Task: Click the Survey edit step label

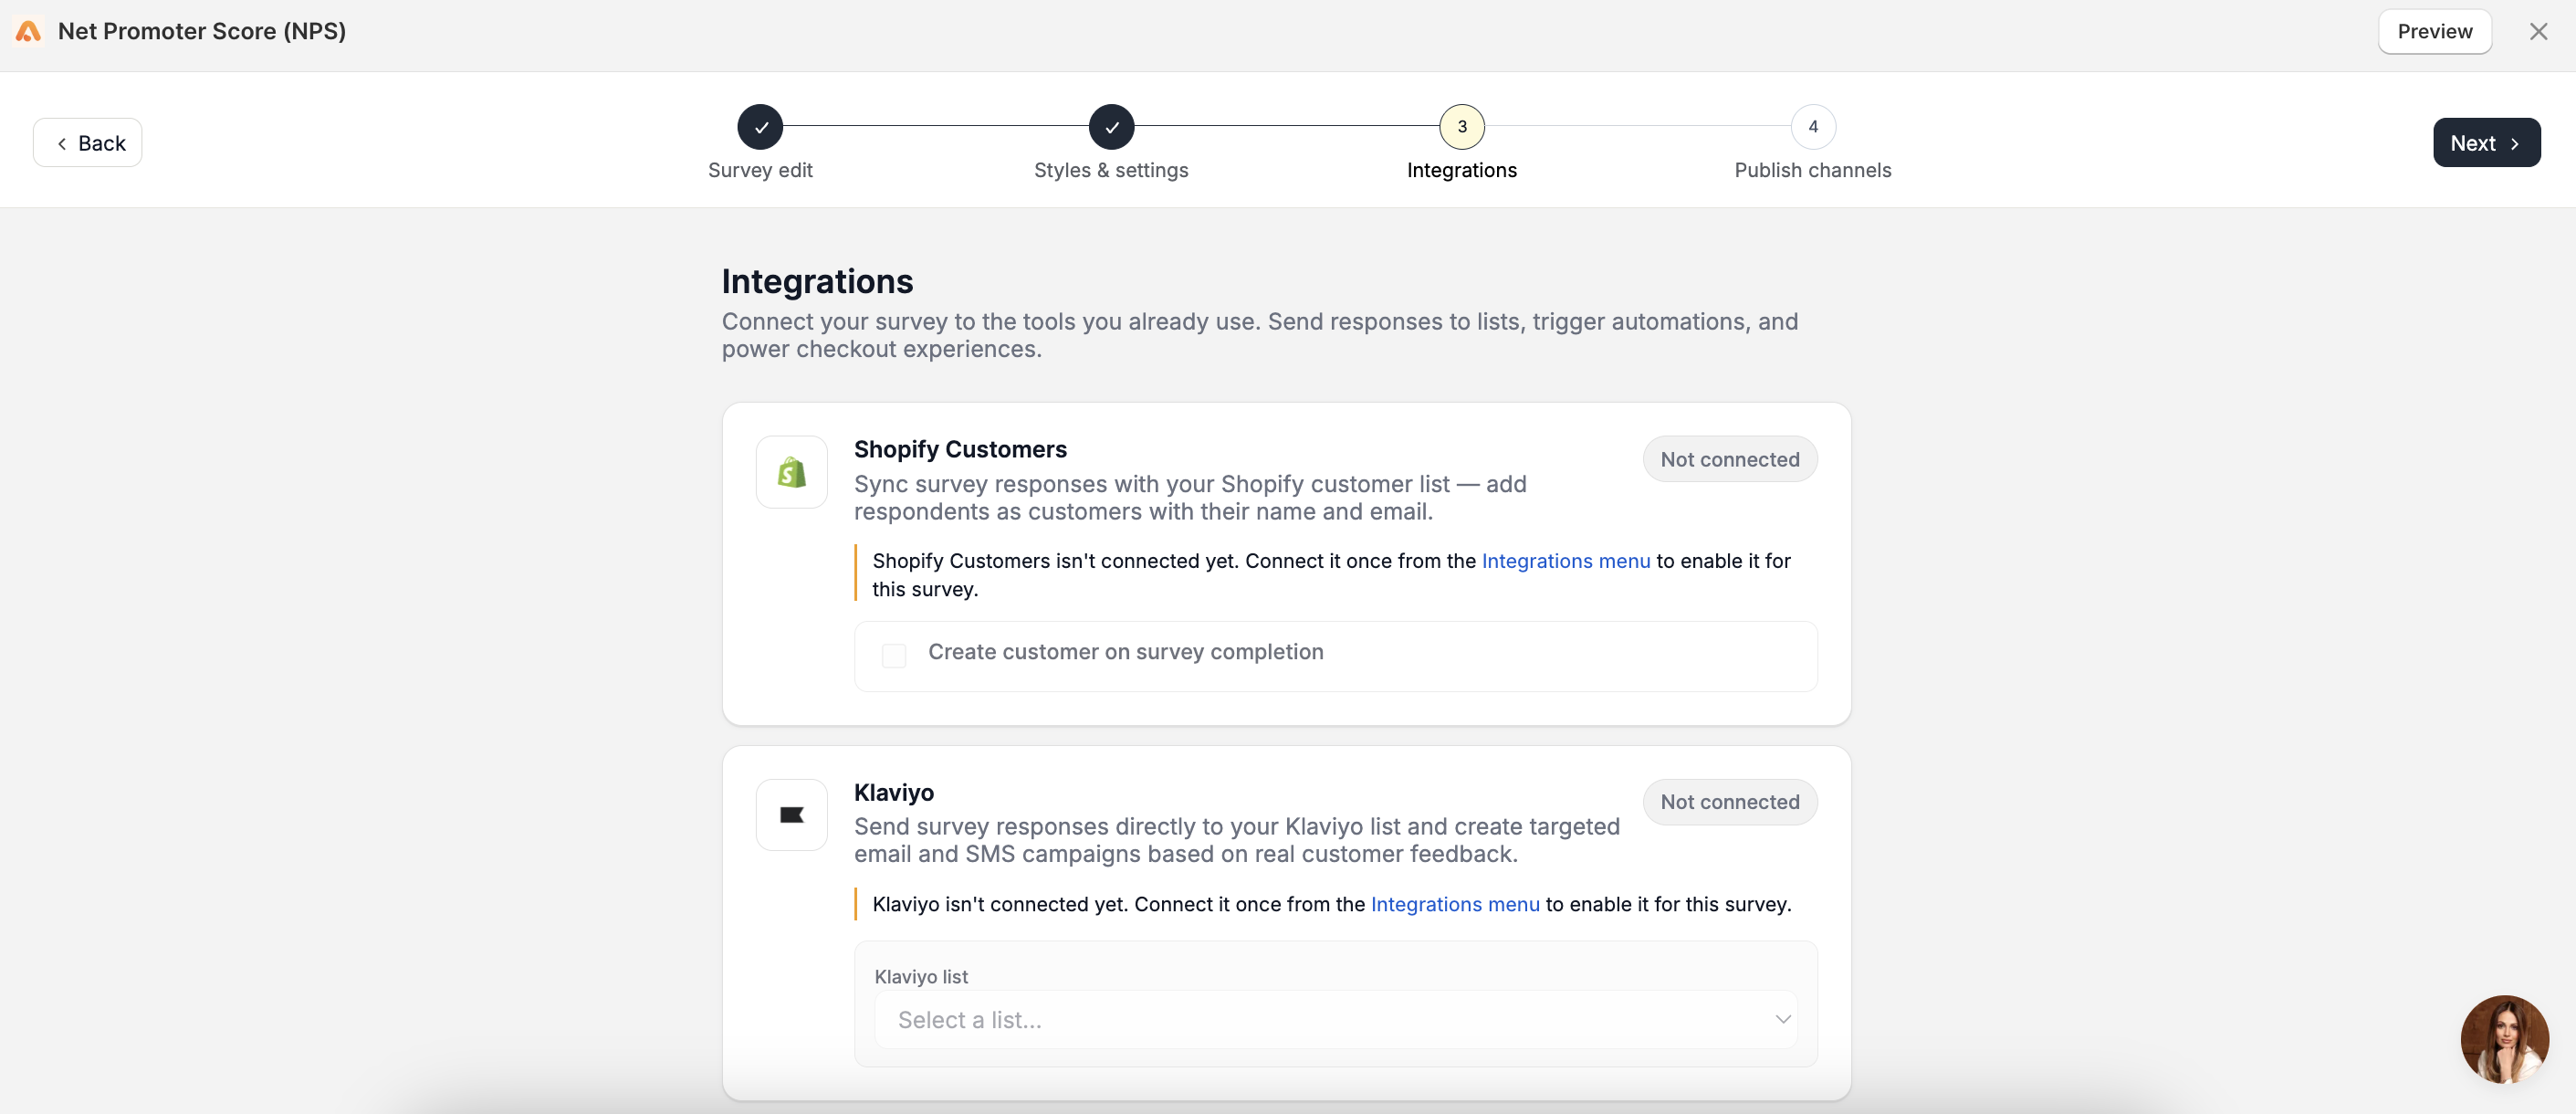Action: (760, 171)
